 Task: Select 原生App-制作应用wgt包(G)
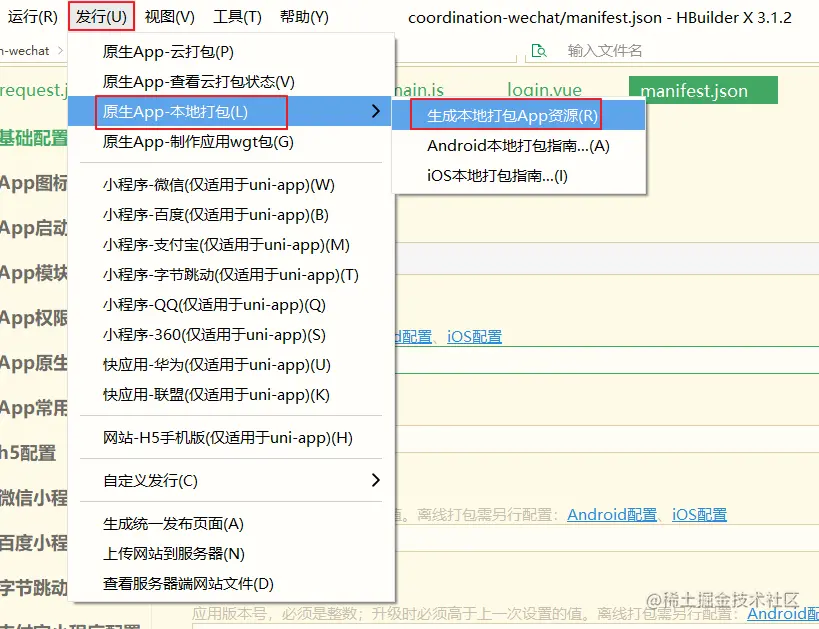pos(231,142)
